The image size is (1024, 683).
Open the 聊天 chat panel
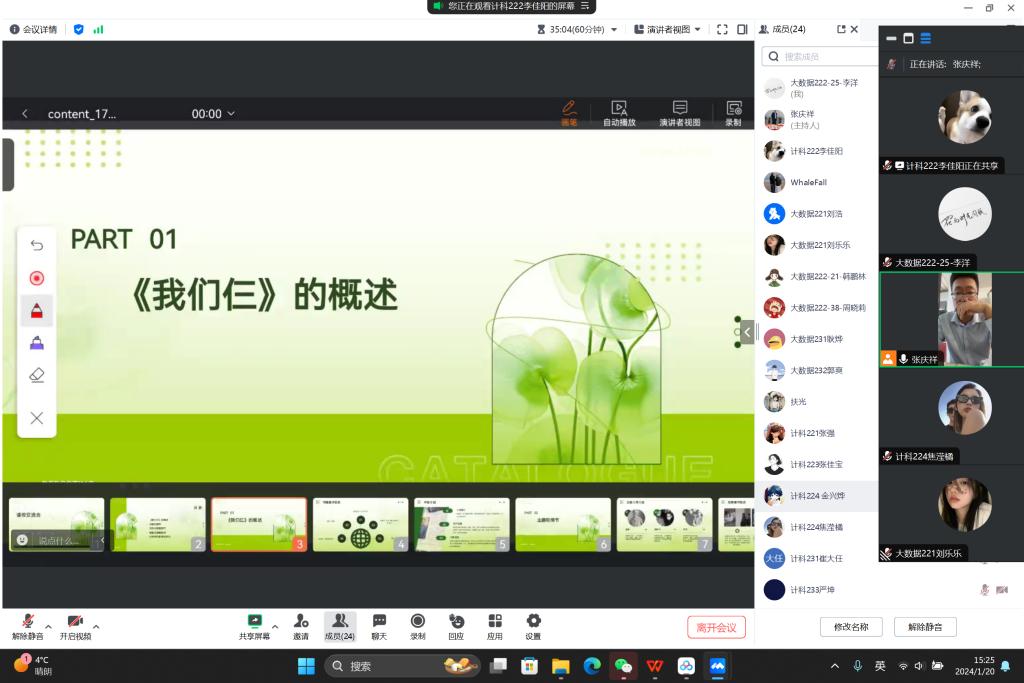click(379, 626)
